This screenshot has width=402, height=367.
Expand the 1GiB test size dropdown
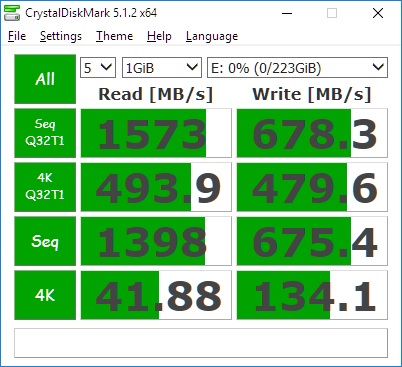[x=162, y=68]
